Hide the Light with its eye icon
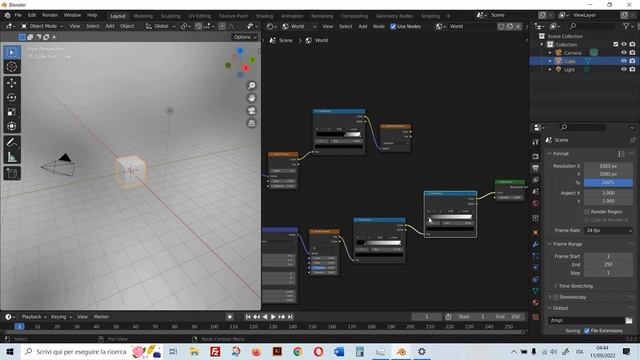This screenshot has width=640, height=360. pyautogui.click(x=624, y=69)
